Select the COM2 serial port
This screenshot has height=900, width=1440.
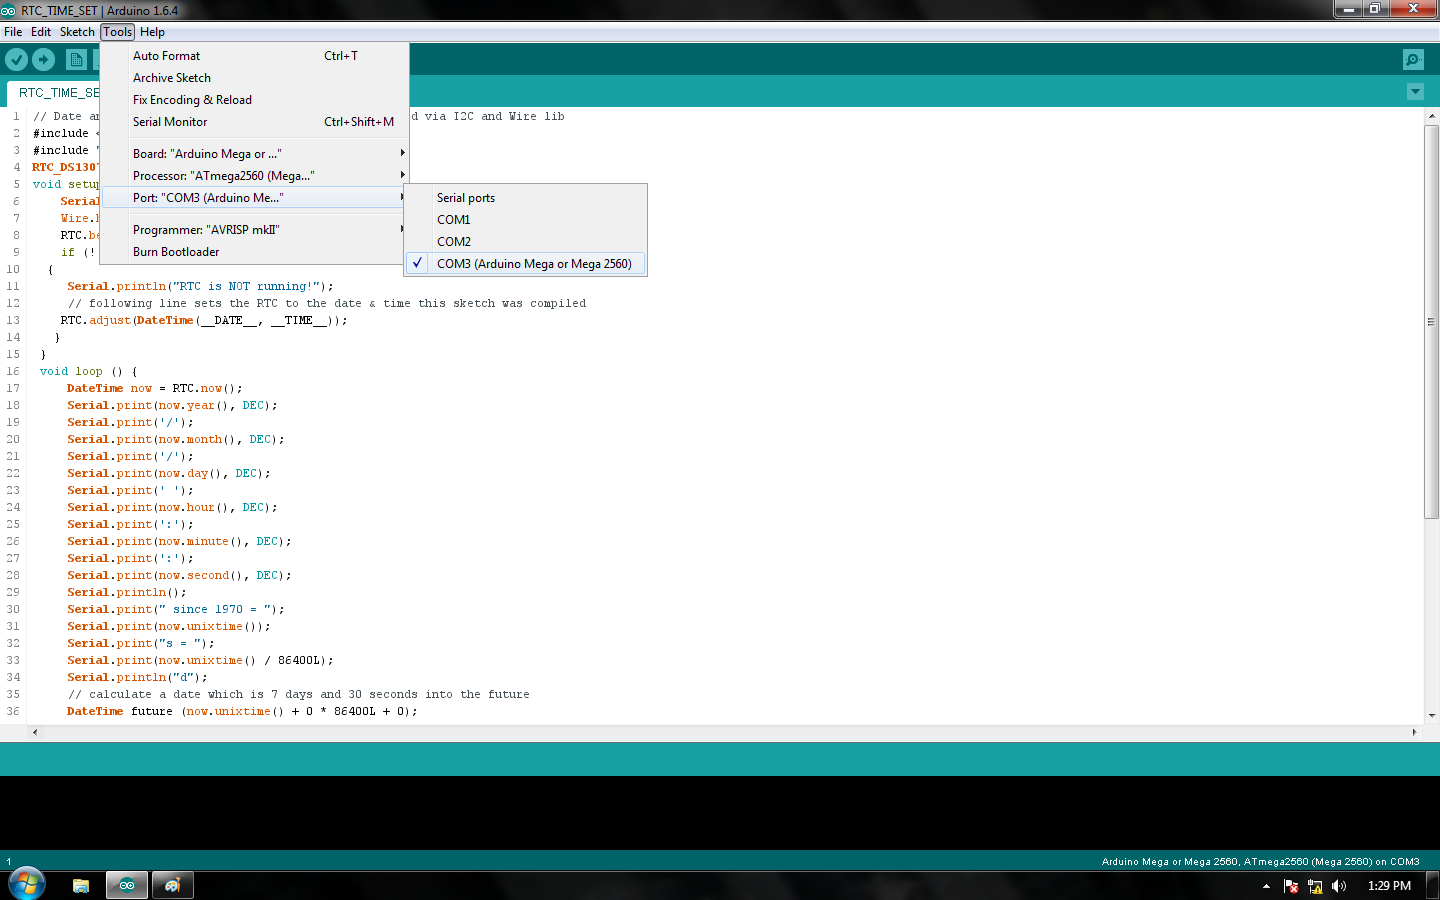pos(525,242)
